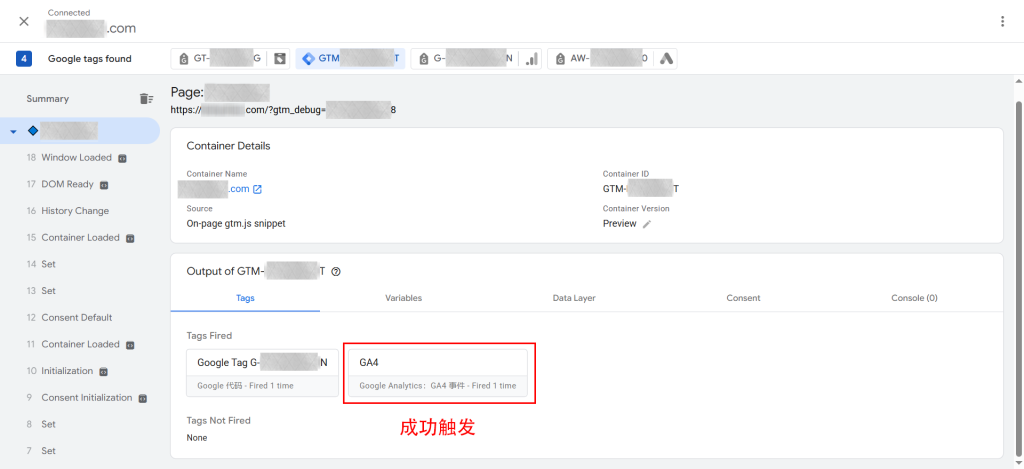
Task: Switch to the Consent tab
Action: click(743, 298)
